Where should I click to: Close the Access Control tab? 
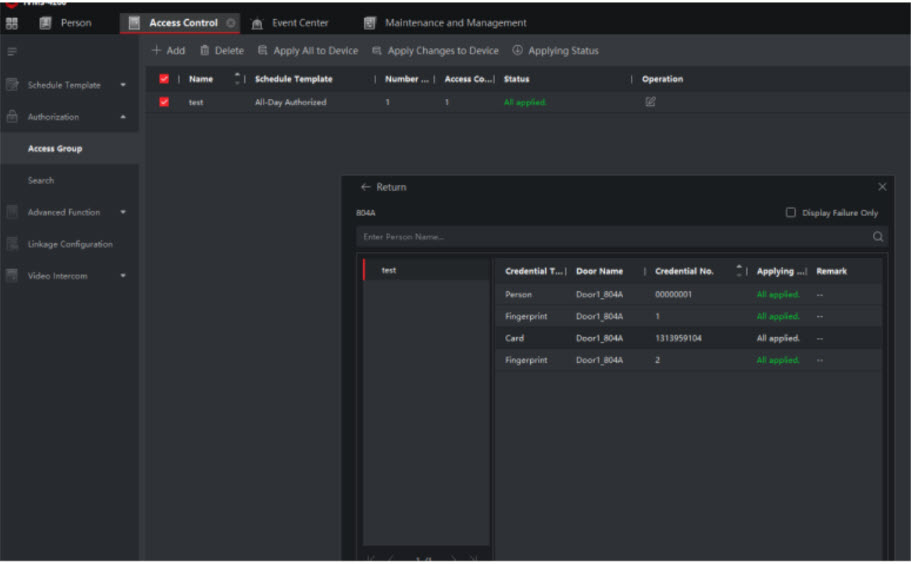click(x=231, y=23)
